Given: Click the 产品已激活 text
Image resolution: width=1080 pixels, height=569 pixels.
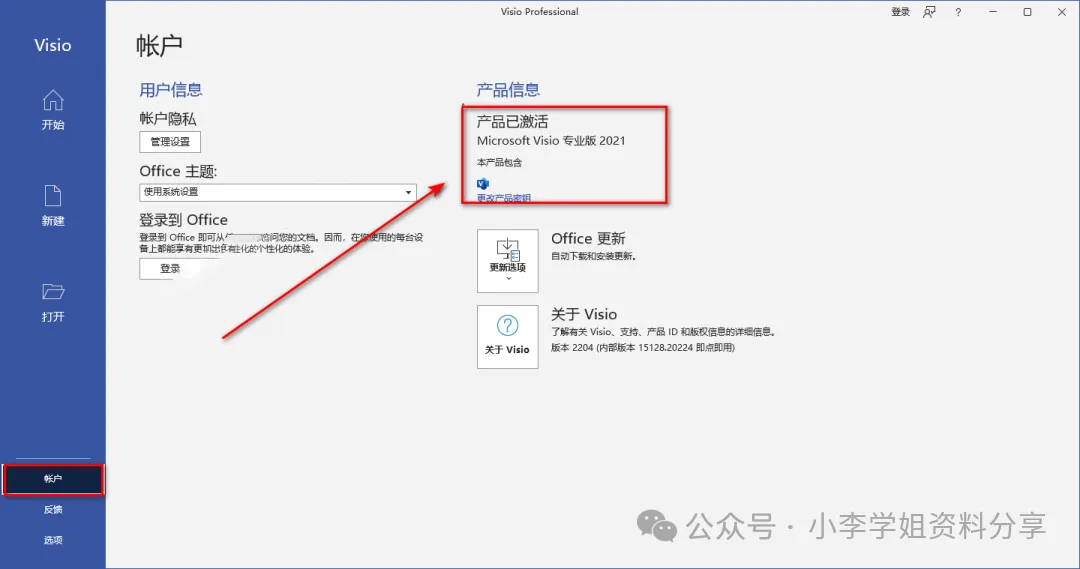Looking at the screenshot, I should [x=512, y=122].
